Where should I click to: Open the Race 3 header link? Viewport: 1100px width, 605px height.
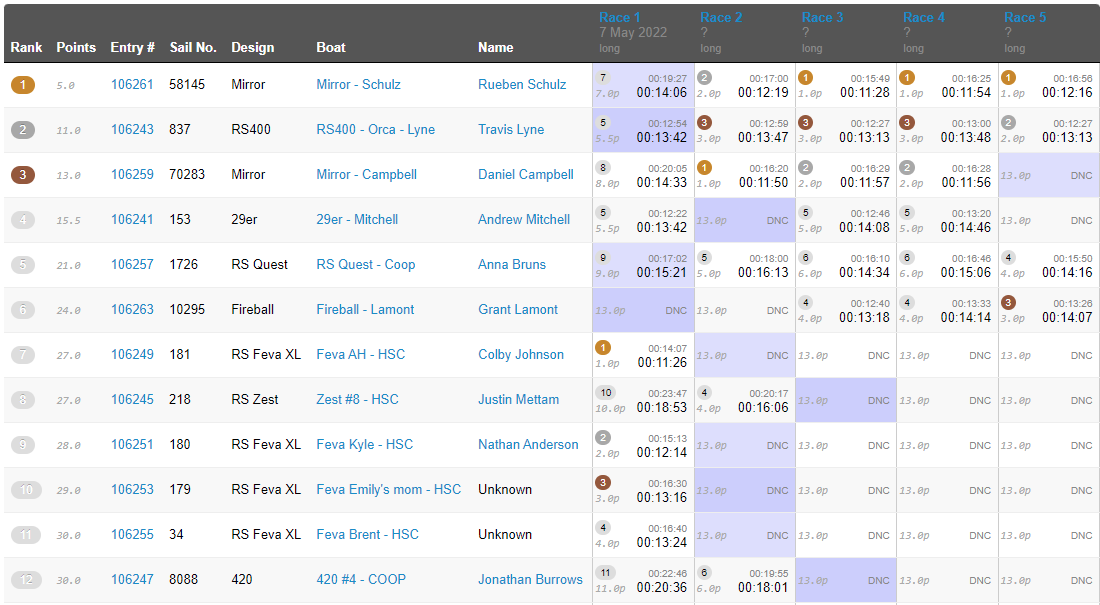point(822,18)
